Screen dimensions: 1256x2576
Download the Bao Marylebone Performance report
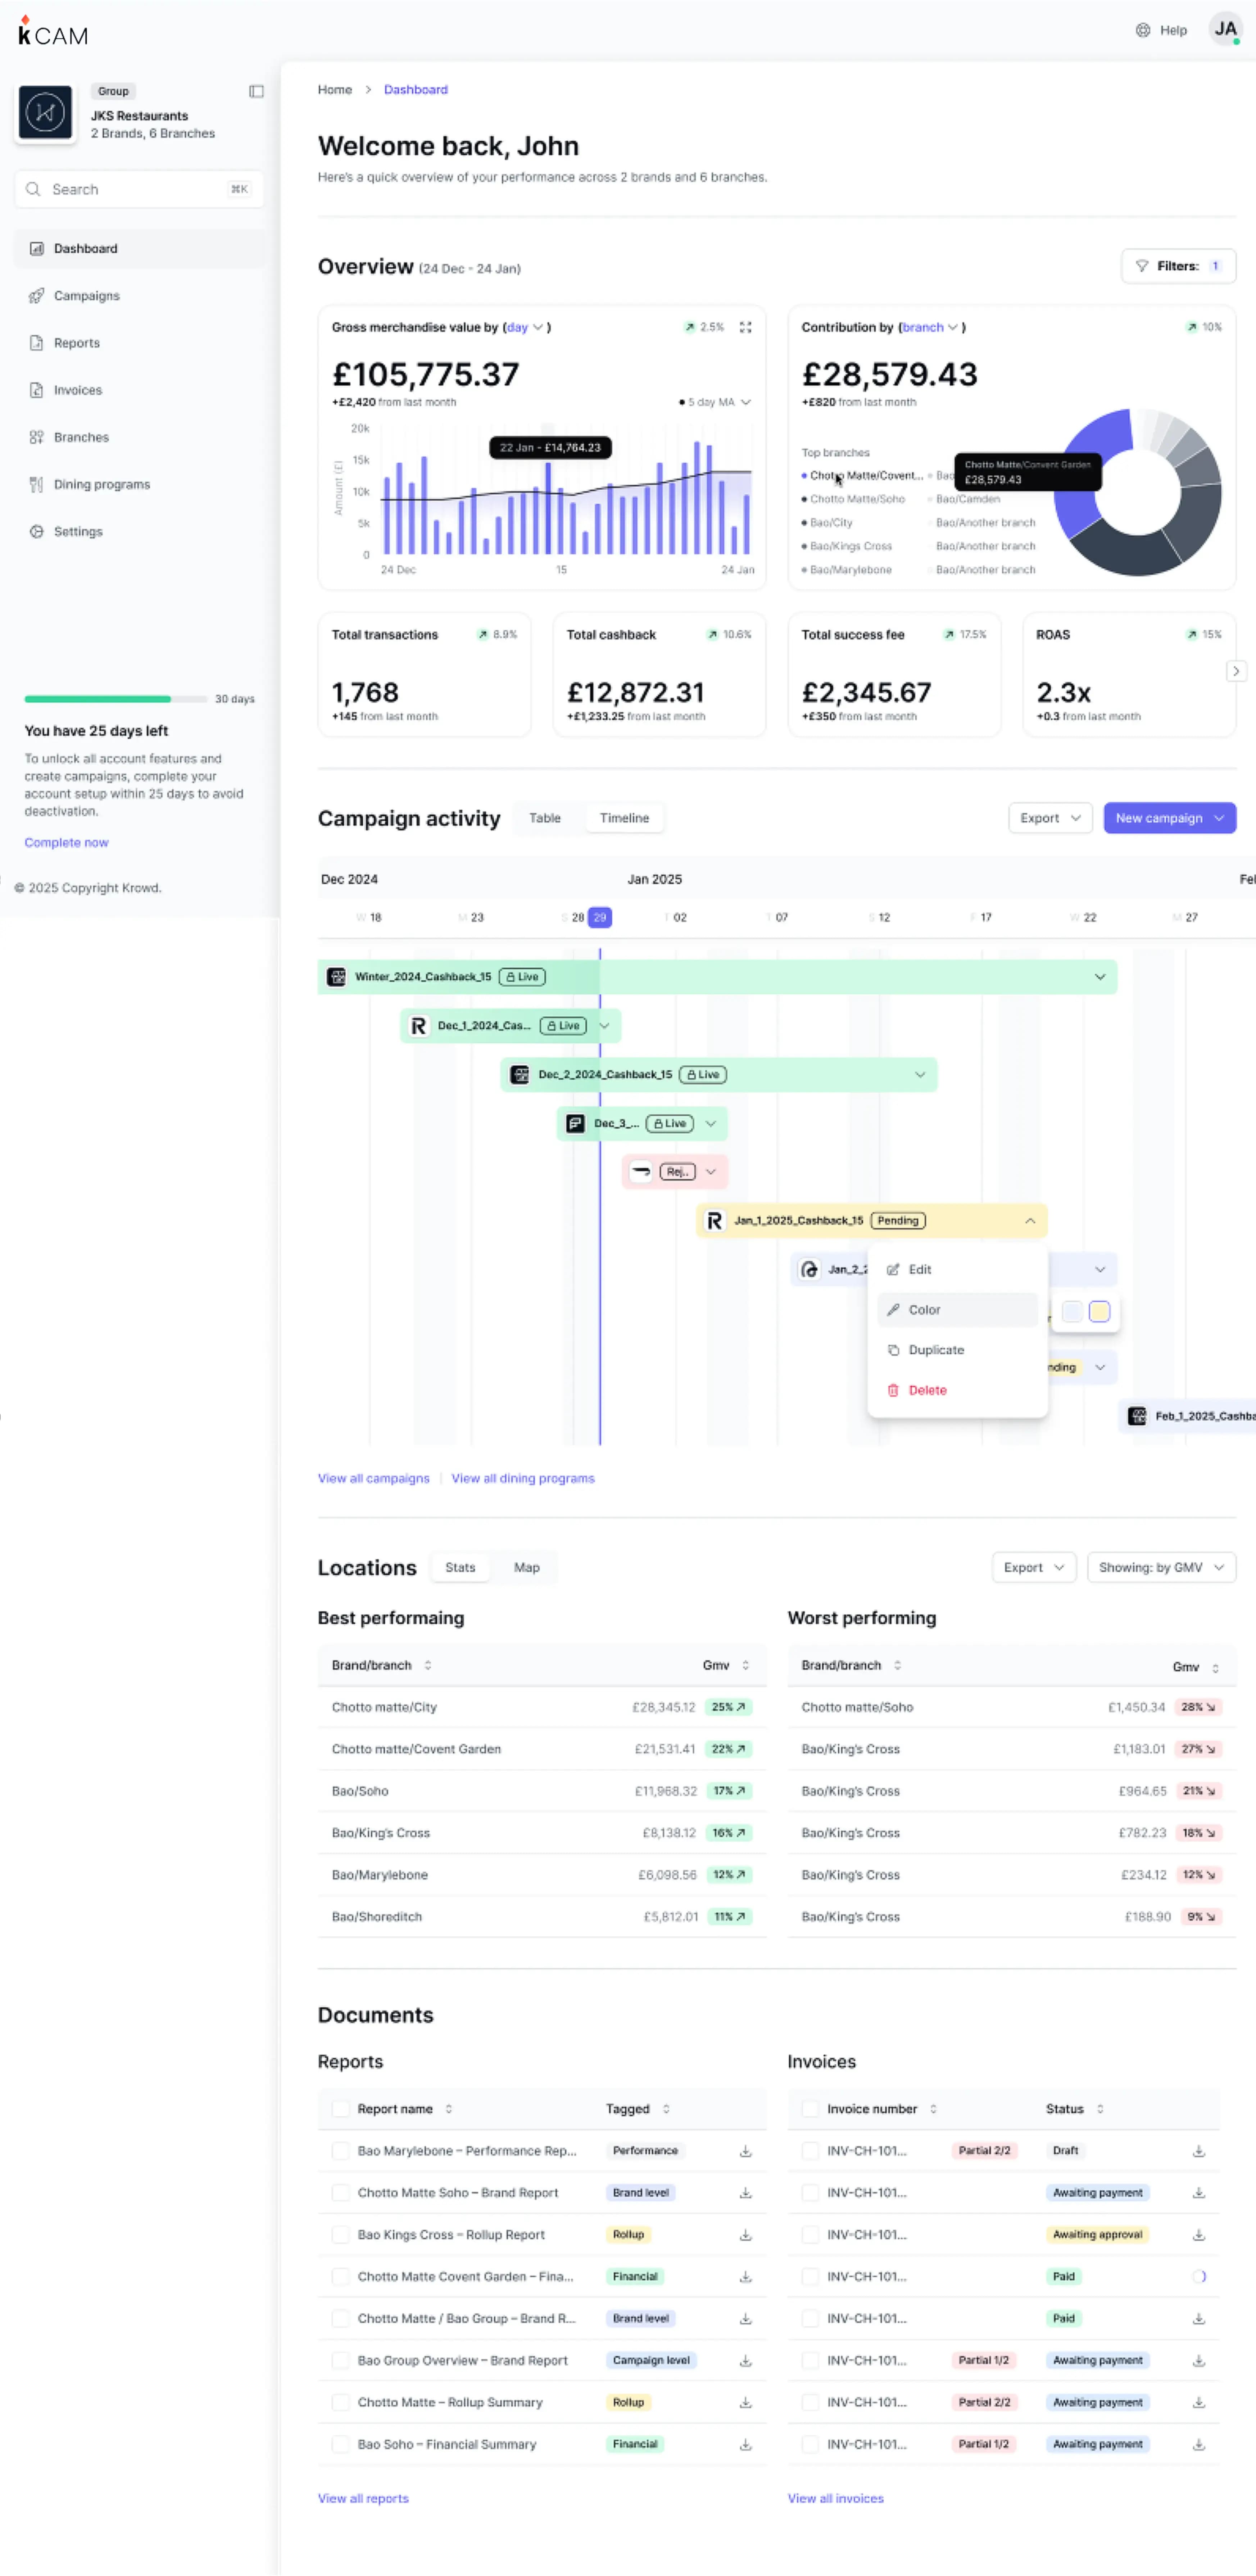coord(745,2151)
